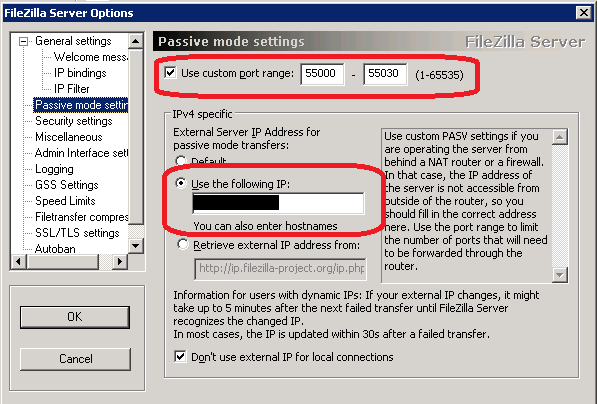
Task: Toggle Use custom port range checkbox
Action: click(170, 73)
